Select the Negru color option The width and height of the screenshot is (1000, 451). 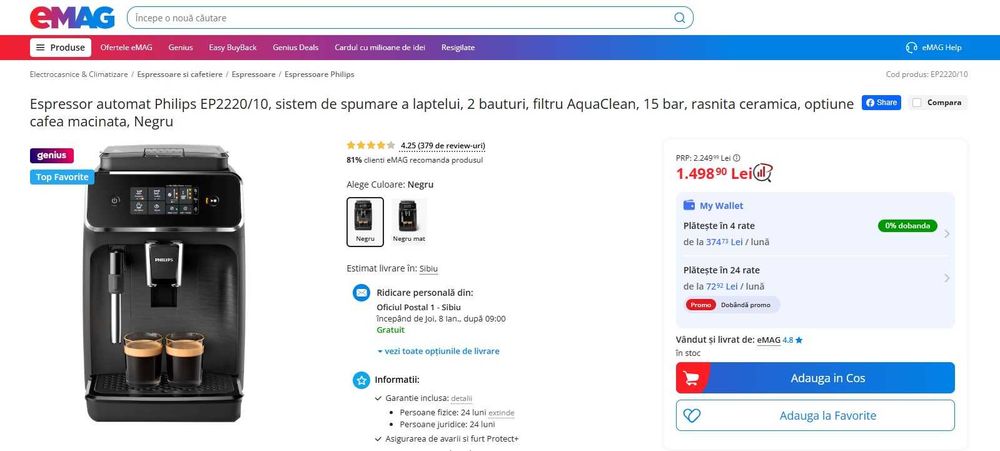pos(365,220)
